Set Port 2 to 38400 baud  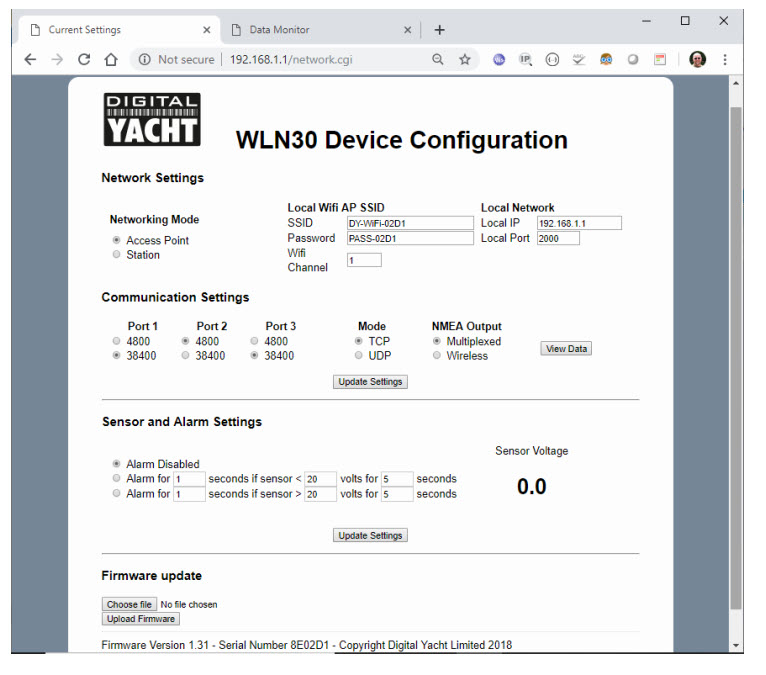point(185,355)
